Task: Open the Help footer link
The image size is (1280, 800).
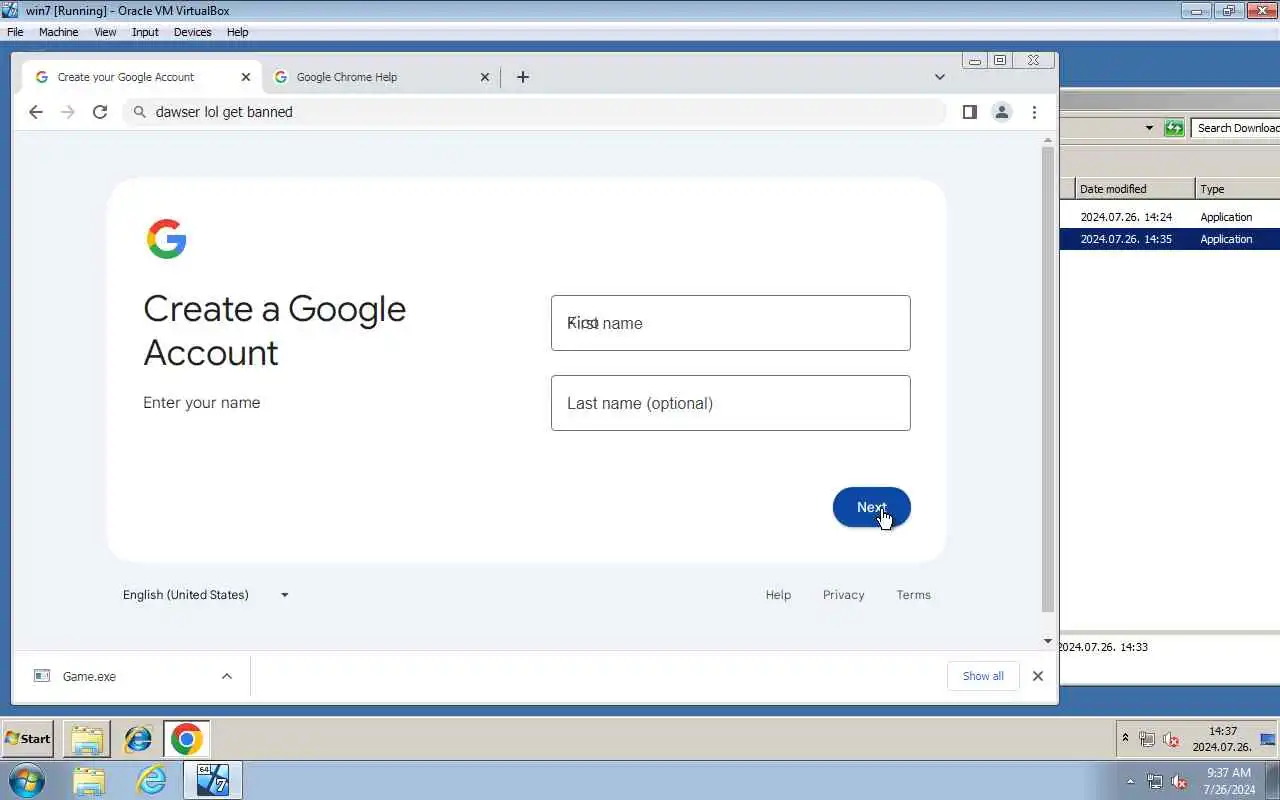Action: 778,595
